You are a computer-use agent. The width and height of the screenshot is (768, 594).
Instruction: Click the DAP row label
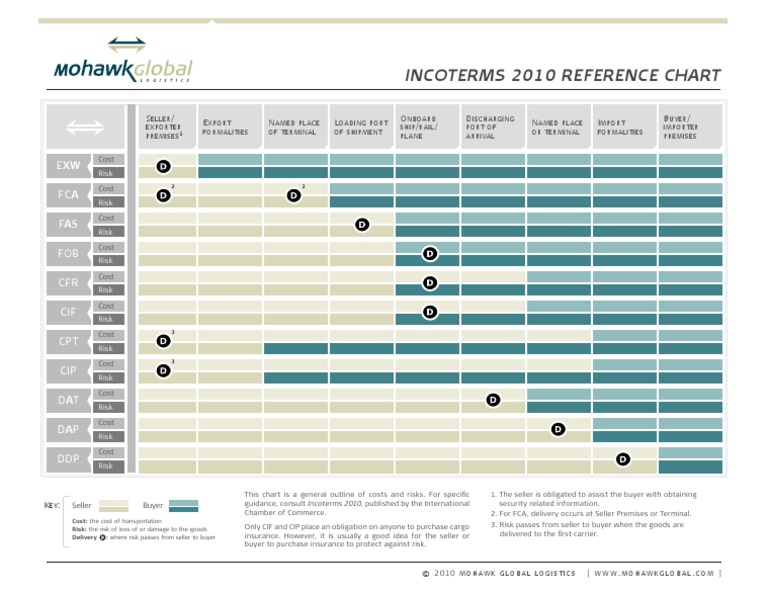69,429
